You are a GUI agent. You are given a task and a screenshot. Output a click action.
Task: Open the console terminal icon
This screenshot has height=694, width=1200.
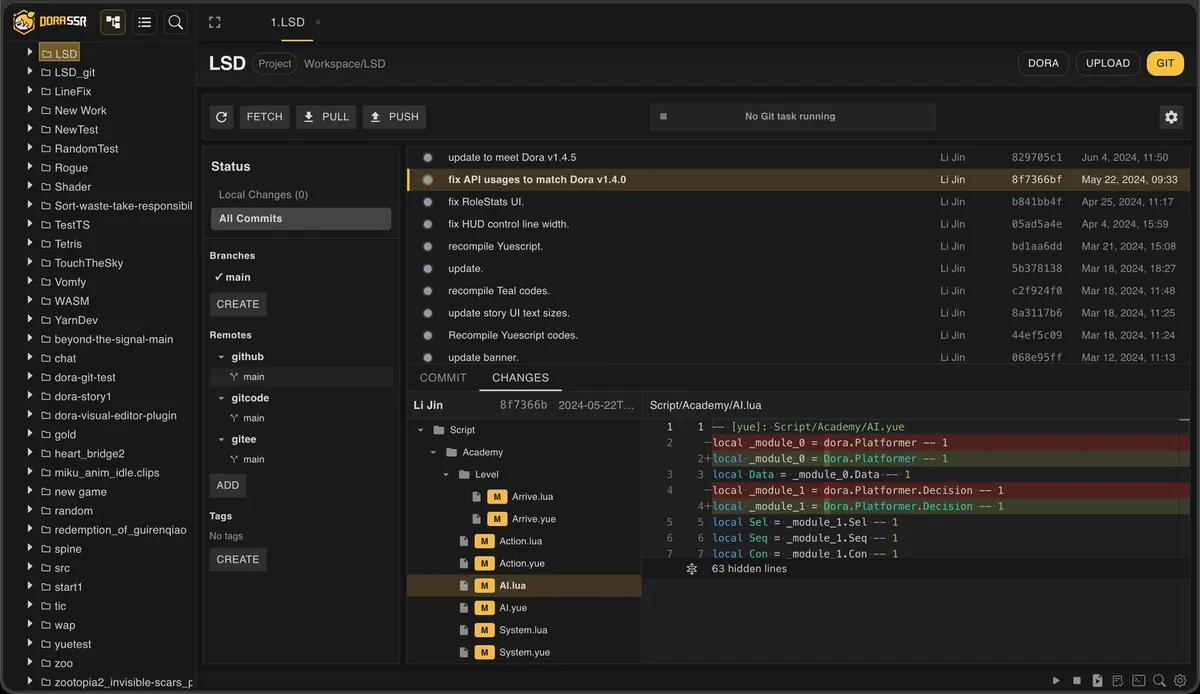point(1138,681)
